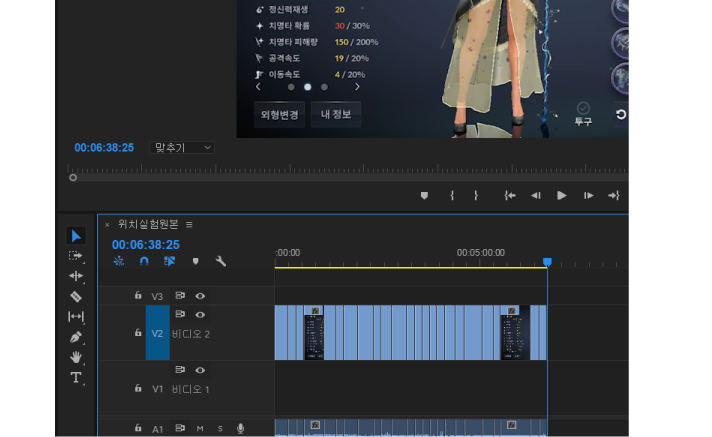This screenshot has width=712, height=437.
Task: Select the Type tool
Action: [x=76, y=378]
